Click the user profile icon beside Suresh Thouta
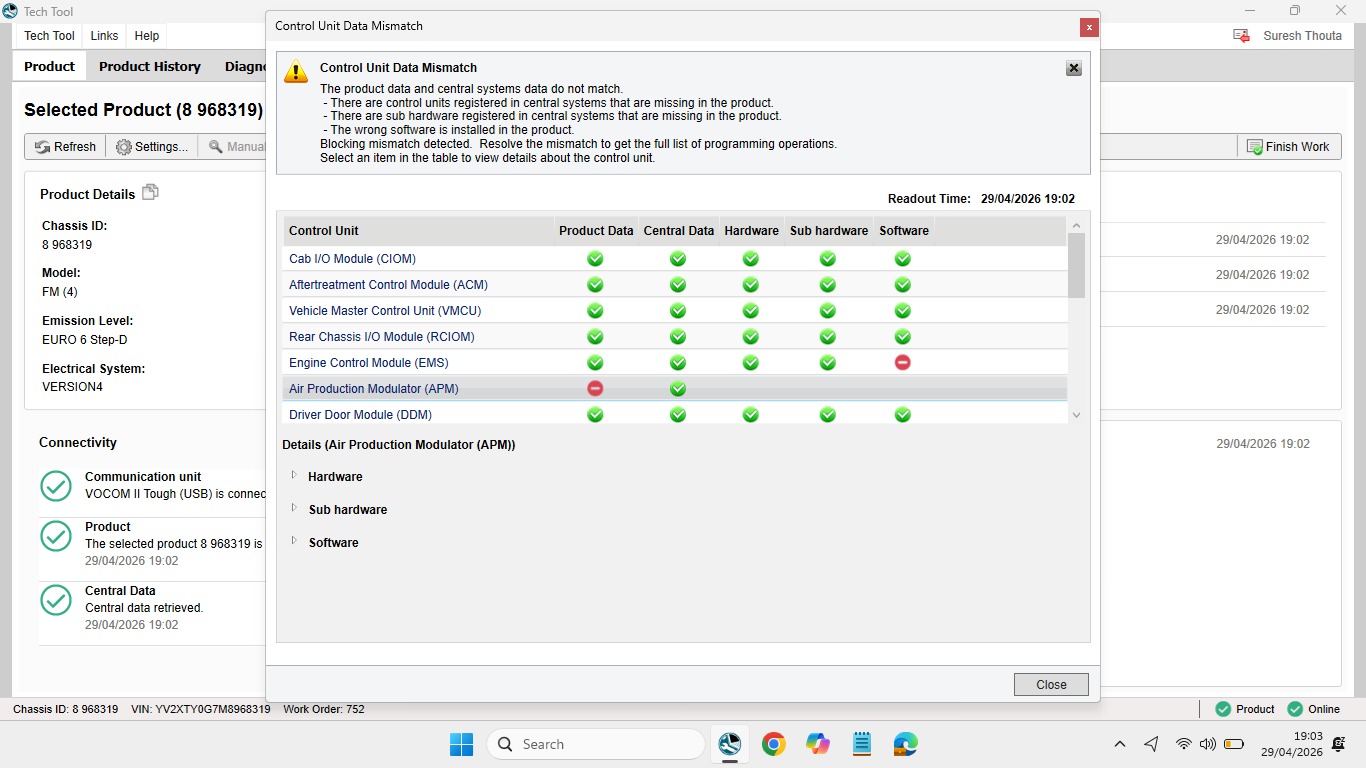The image size is (1366, 768). pyautogui.click(x=1242, y=35)
